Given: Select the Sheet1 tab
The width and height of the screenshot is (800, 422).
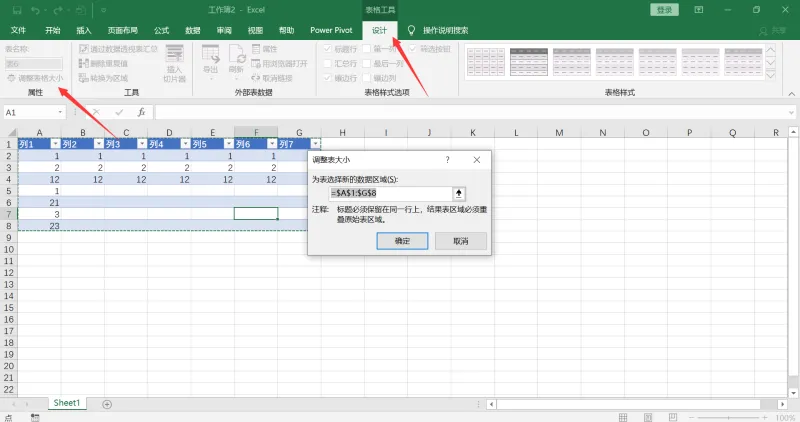Looking at the screenshot, I should tap(67, 403).
